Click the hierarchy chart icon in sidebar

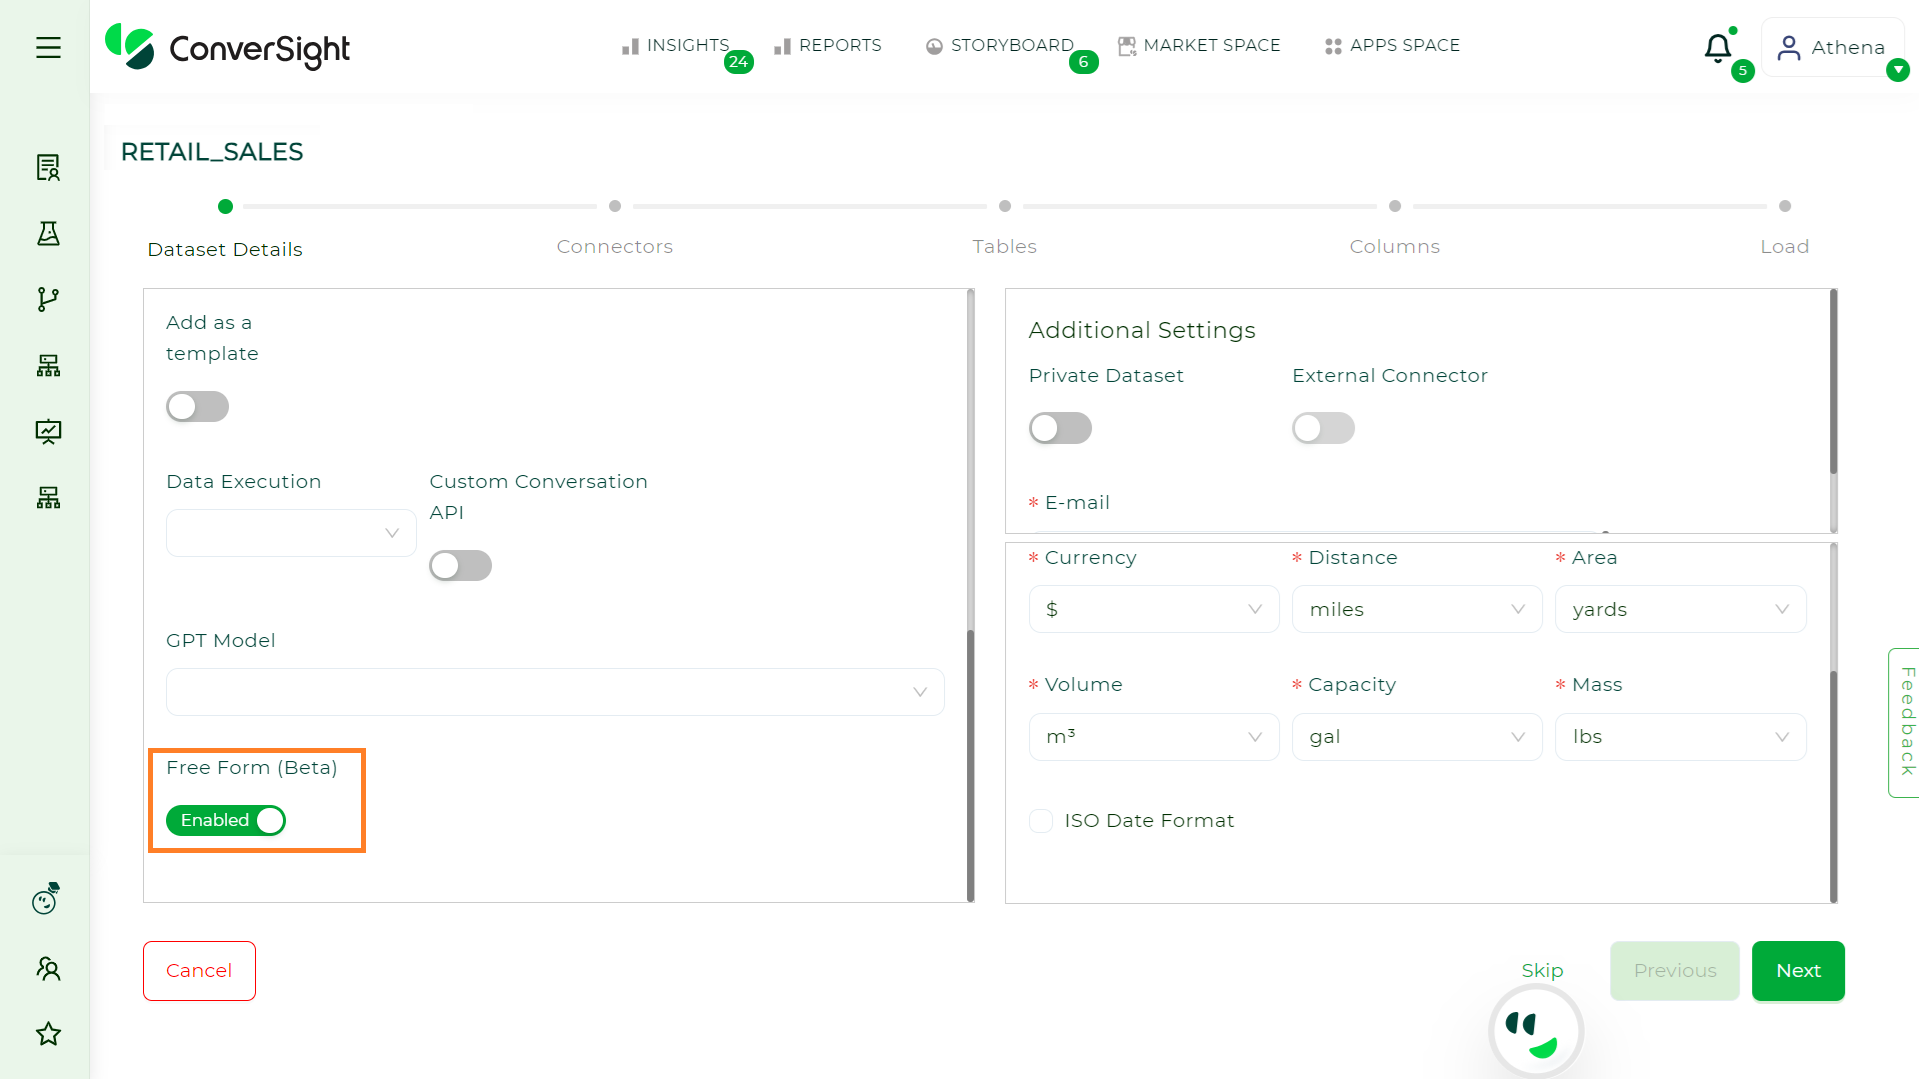click(x=48, y=365)
